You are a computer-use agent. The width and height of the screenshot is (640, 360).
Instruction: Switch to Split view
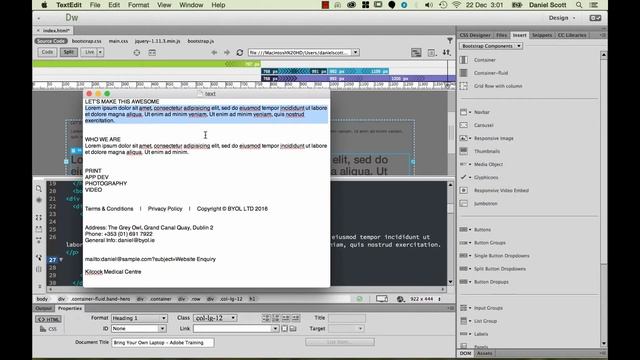pos(69,52)
